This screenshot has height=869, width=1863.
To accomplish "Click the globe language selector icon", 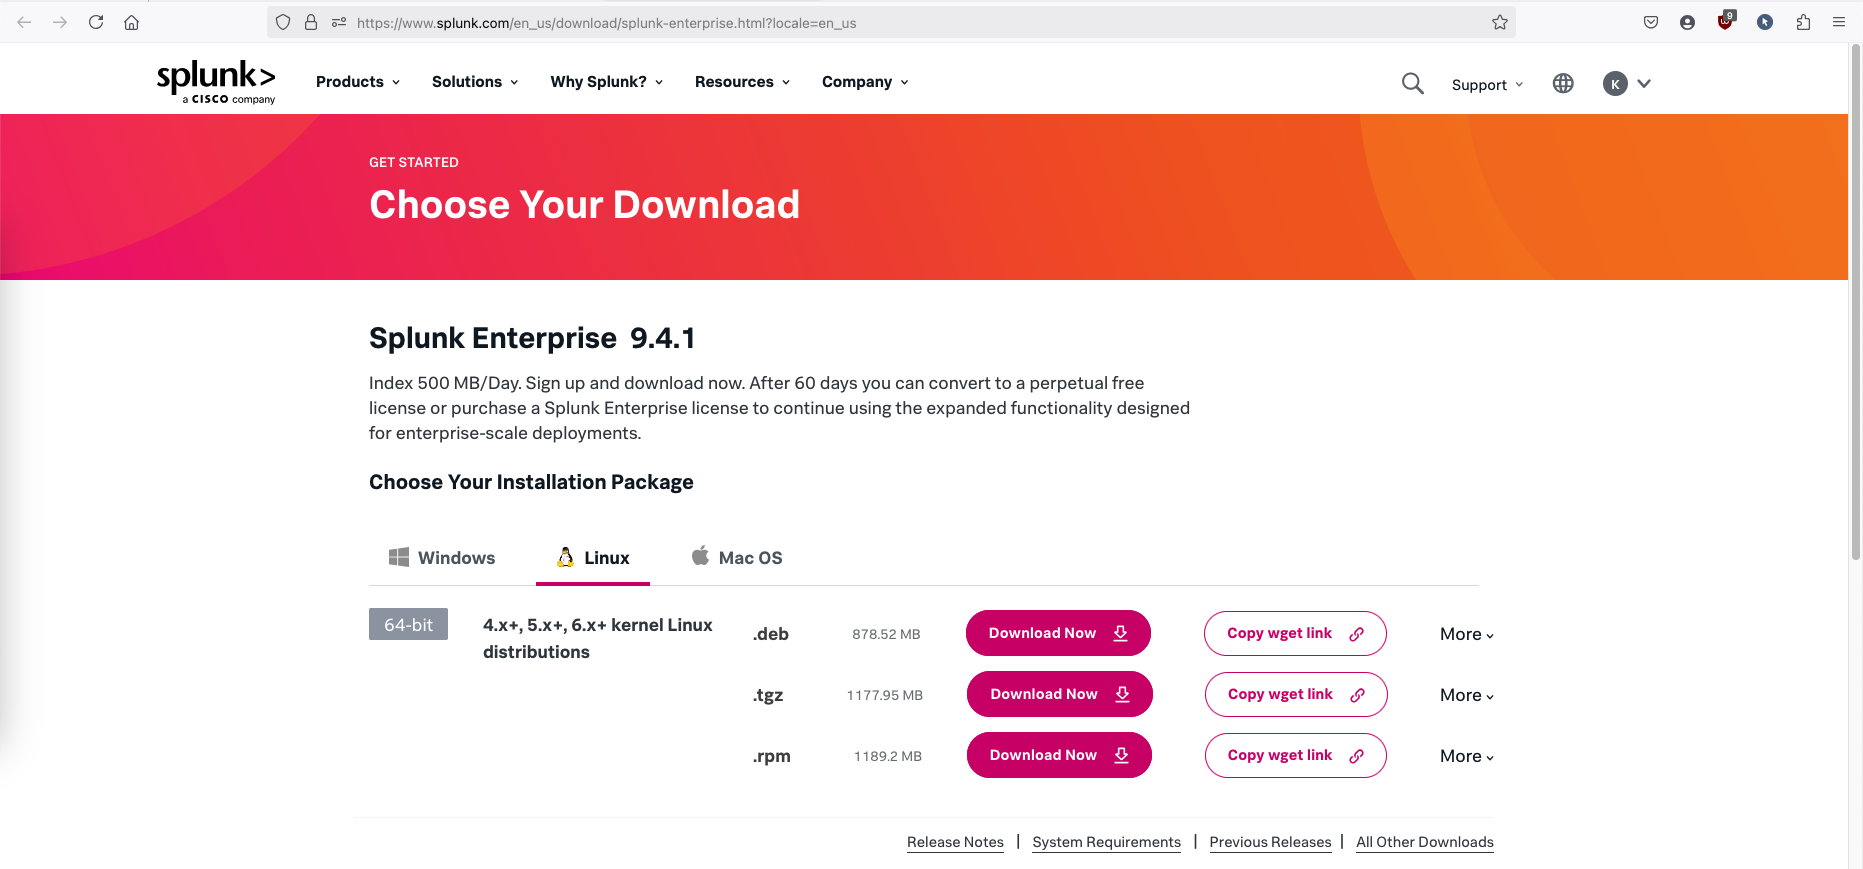I will click(1563, 84).
